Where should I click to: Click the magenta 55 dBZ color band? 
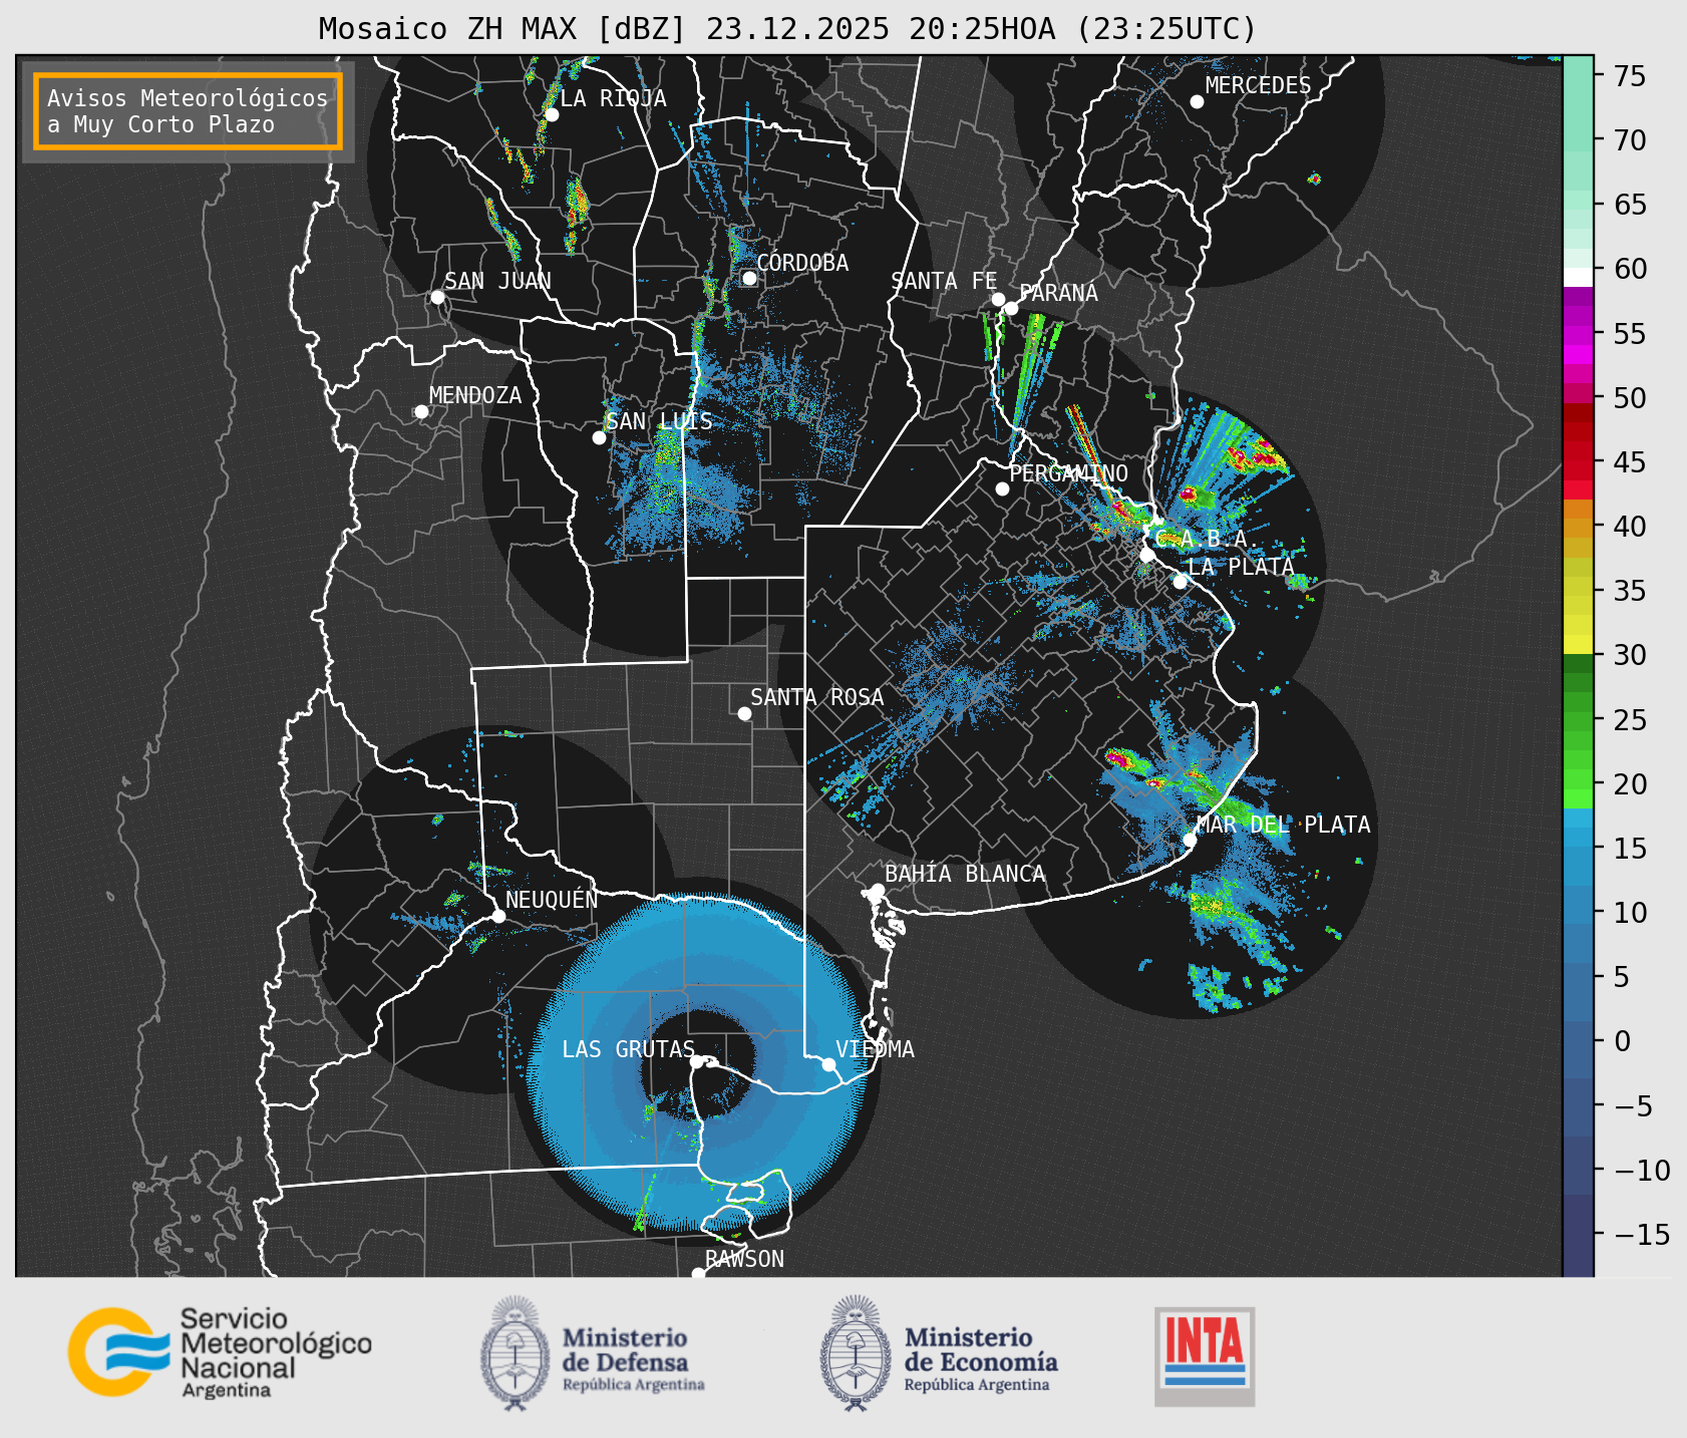1577,333
